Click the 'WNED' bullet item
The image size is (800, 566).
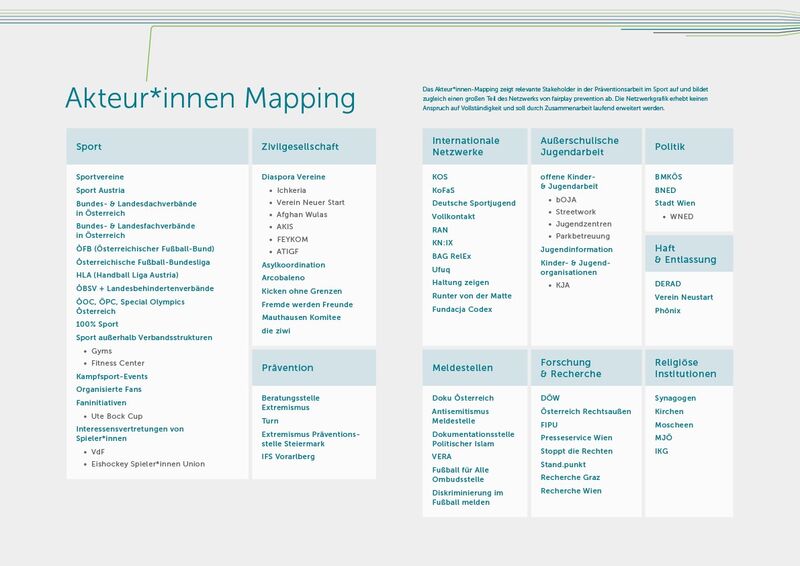pos(682,217)
